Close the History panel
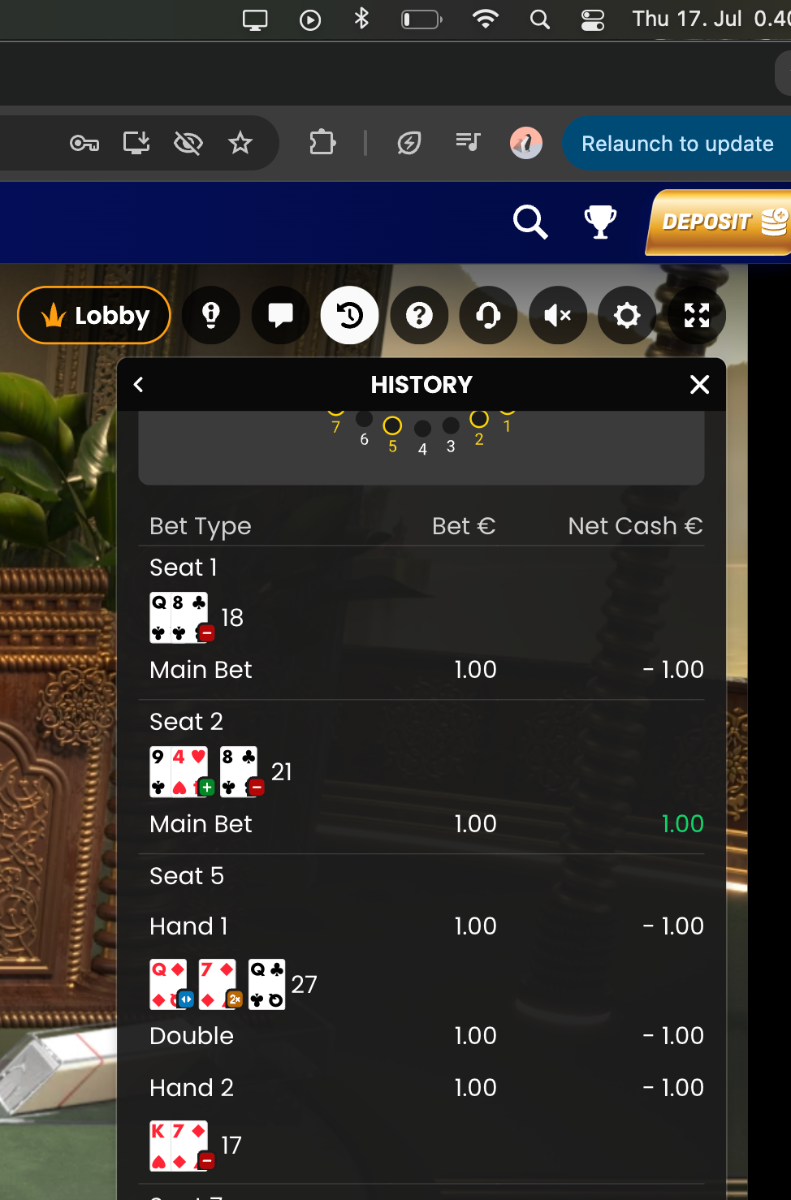The width and height of the screenshot is (791, 1200). click(700, 385)
